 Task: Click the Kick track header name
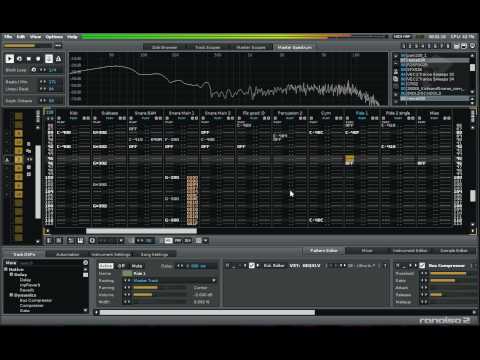click(74, 113)
